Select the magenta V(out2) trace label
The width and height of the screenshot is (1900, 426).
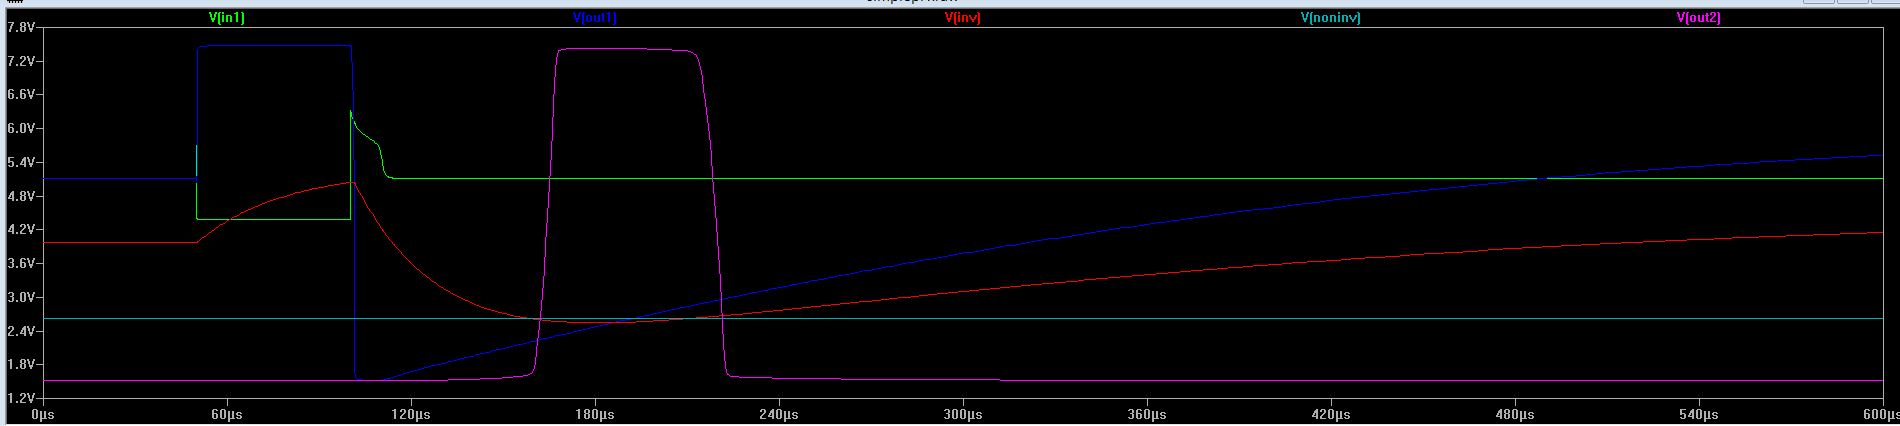(1698, 18)
